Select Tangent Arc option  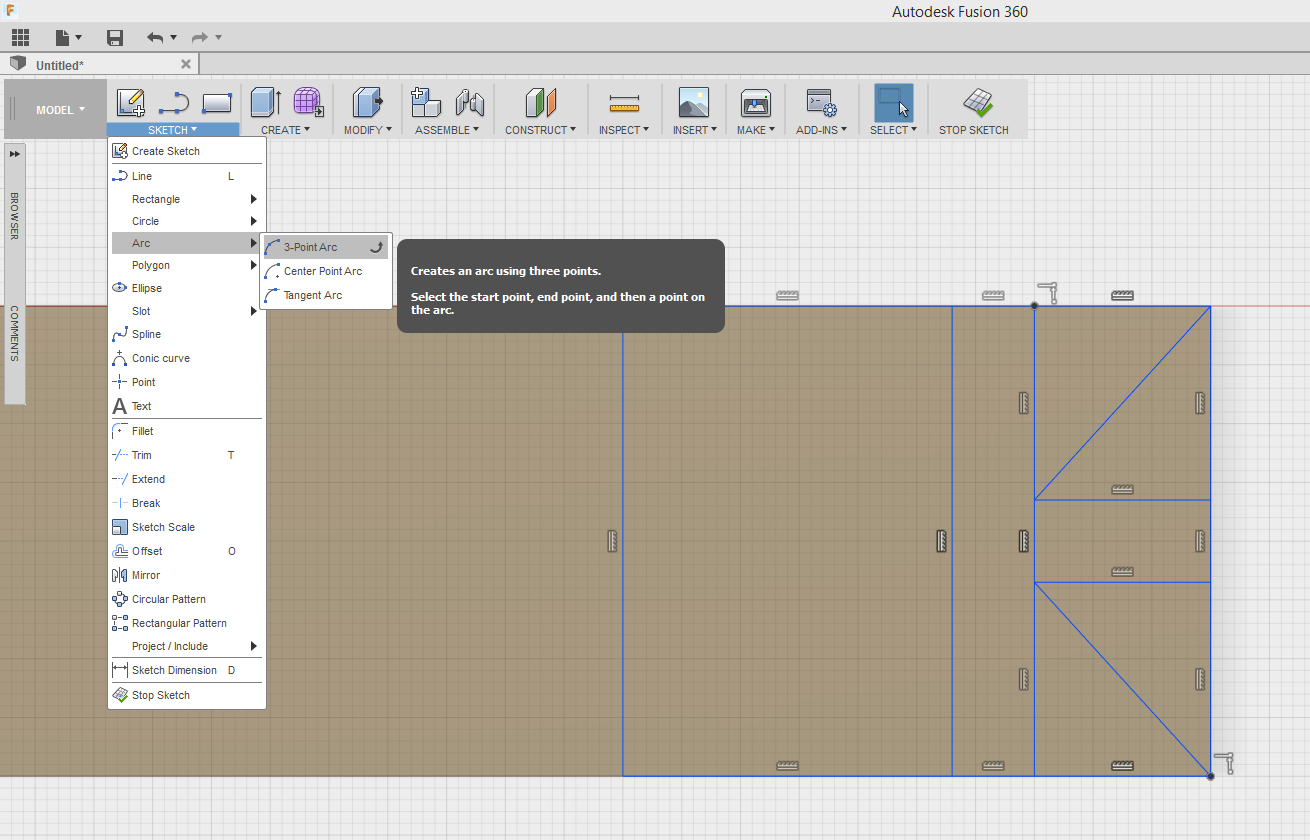coord(325,295)
